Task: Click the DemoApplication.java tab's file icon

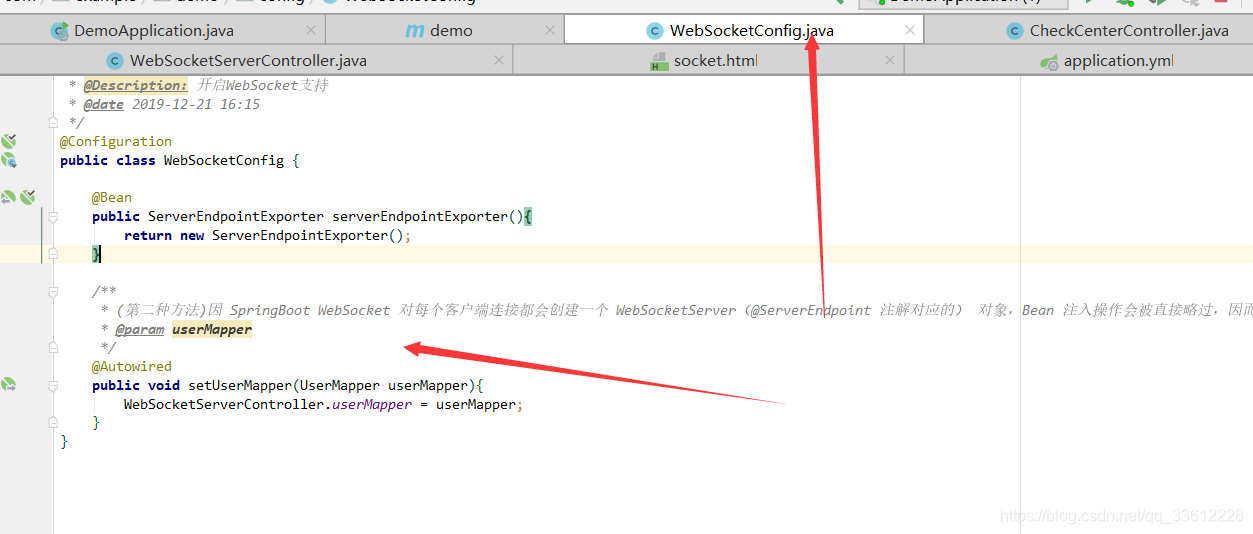Action: click(60, 31)
